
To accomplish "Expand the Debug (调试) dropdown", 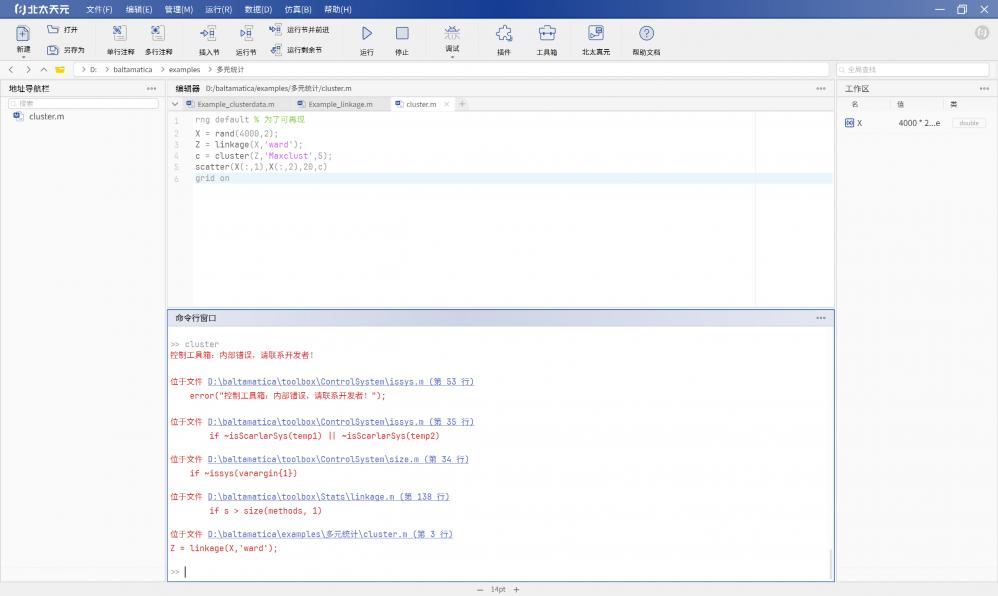I will tap(452, 56).
